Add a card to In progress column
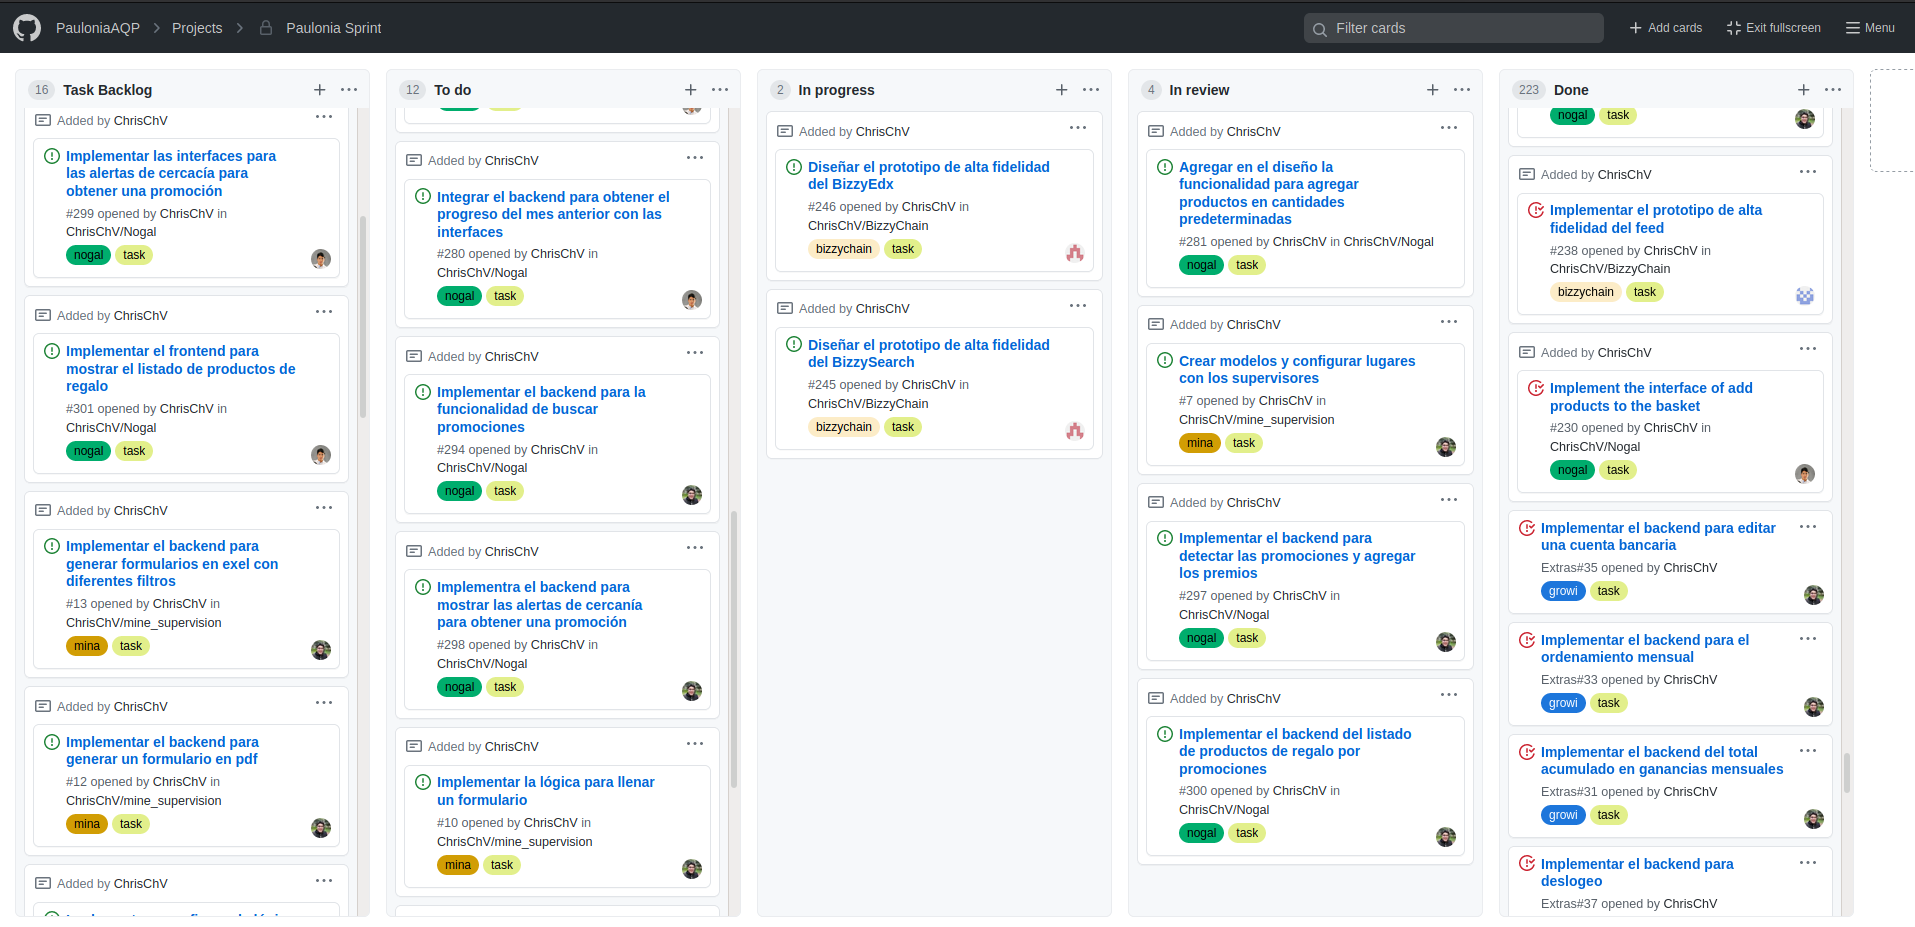The image size is (1915, 927). (1062, 90)
